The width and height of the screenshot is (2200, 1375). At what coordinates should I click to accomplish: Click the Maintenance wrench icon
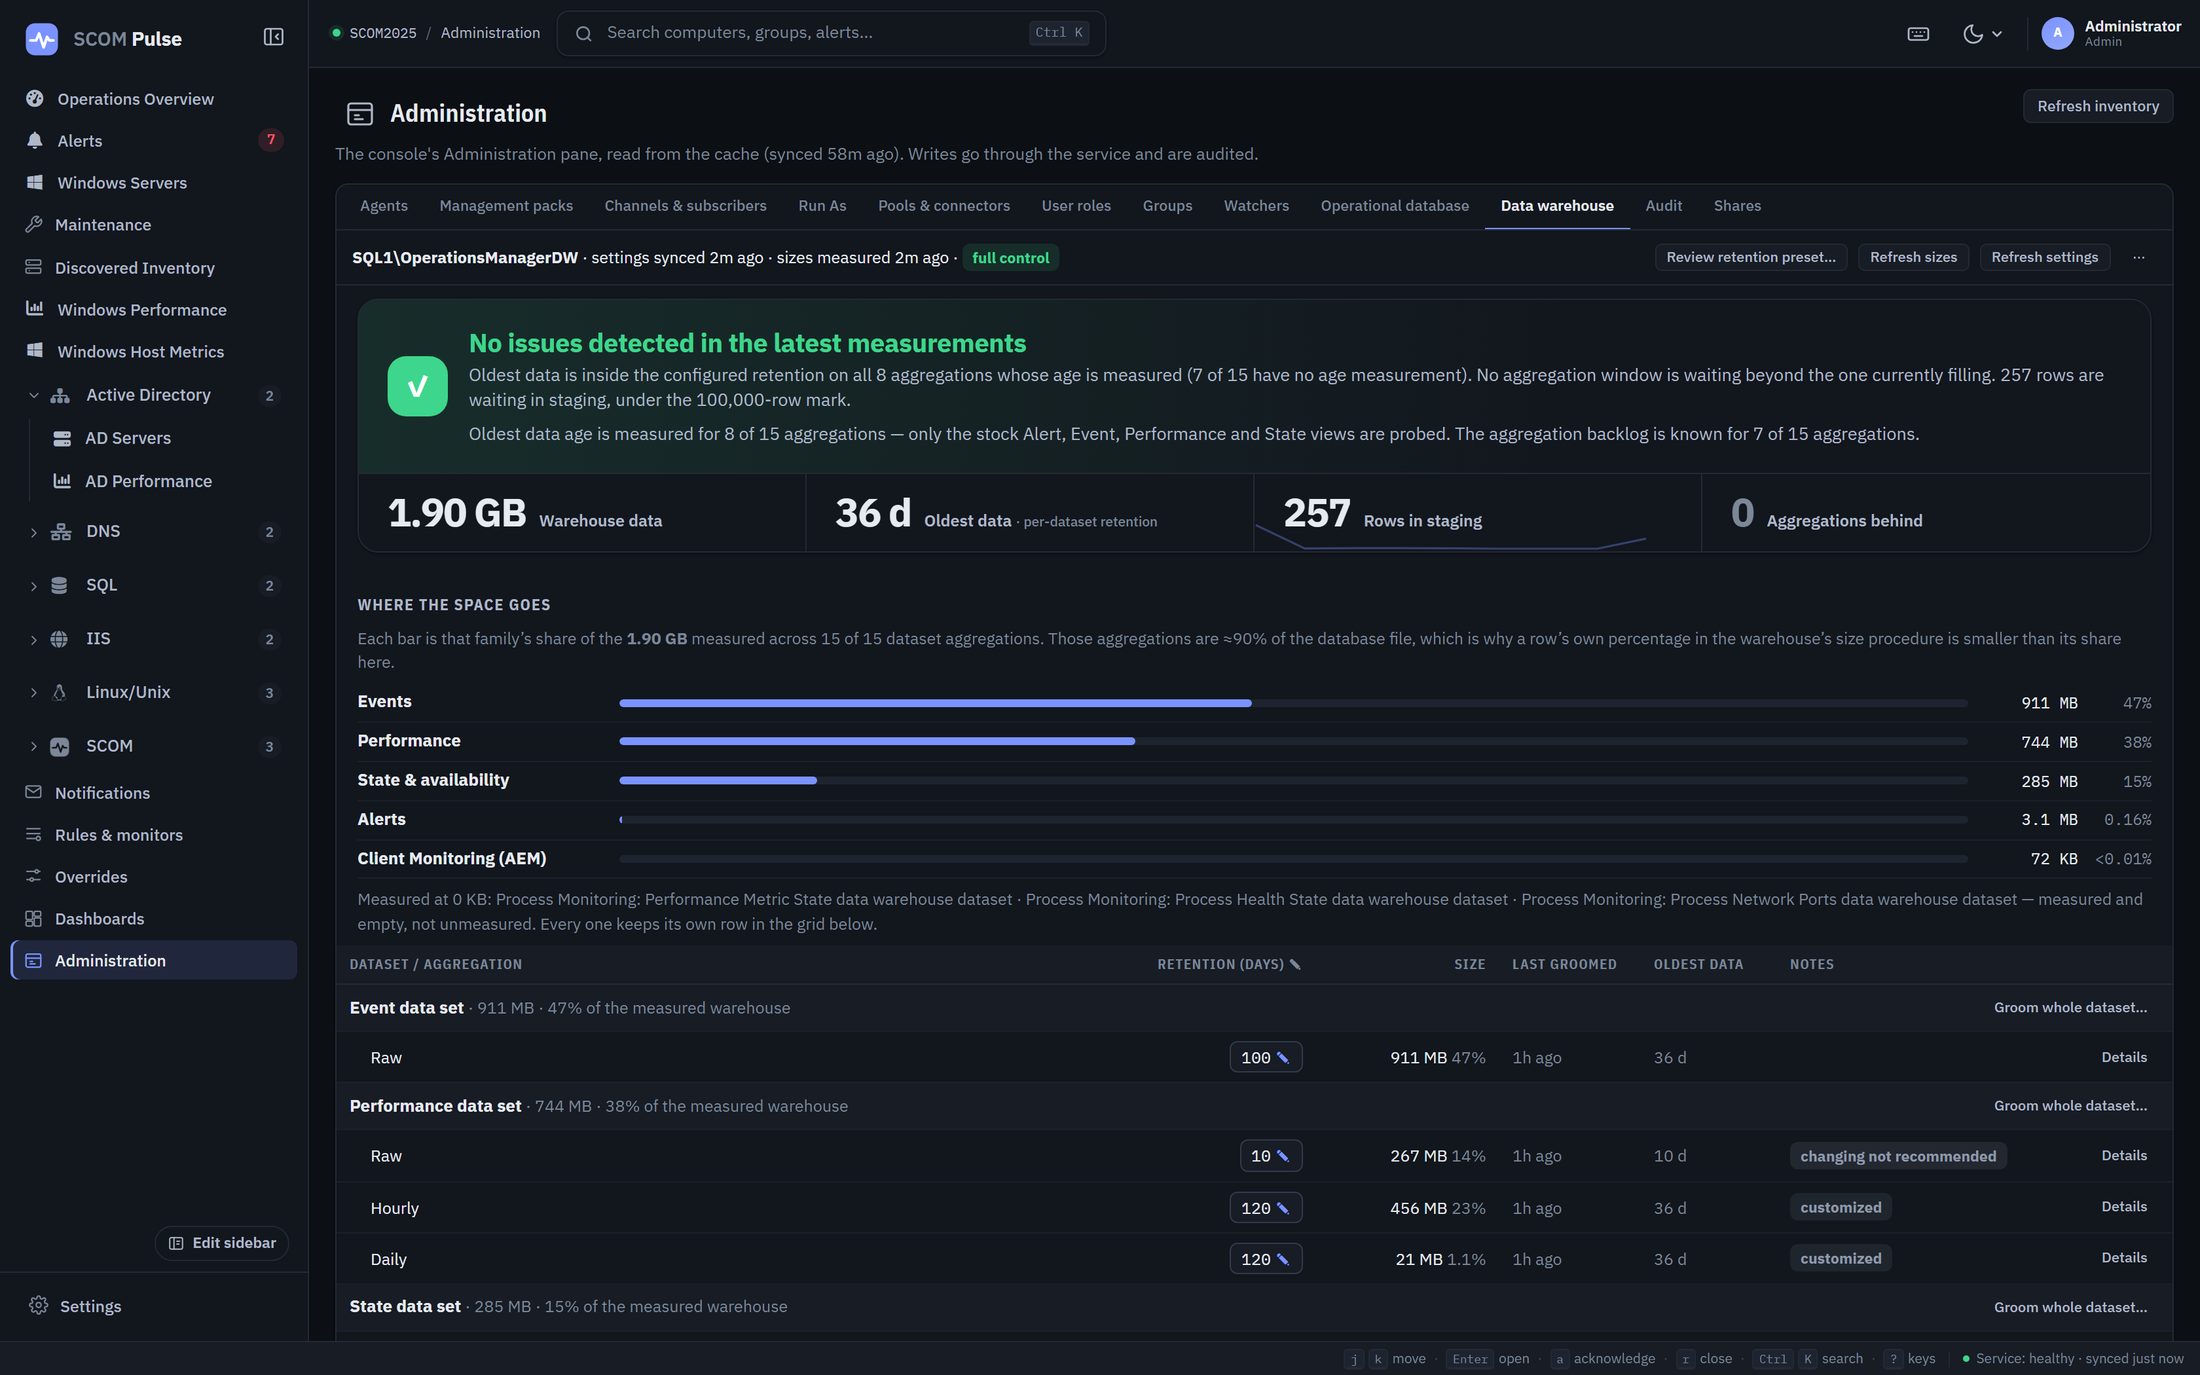tap(34, 225)
